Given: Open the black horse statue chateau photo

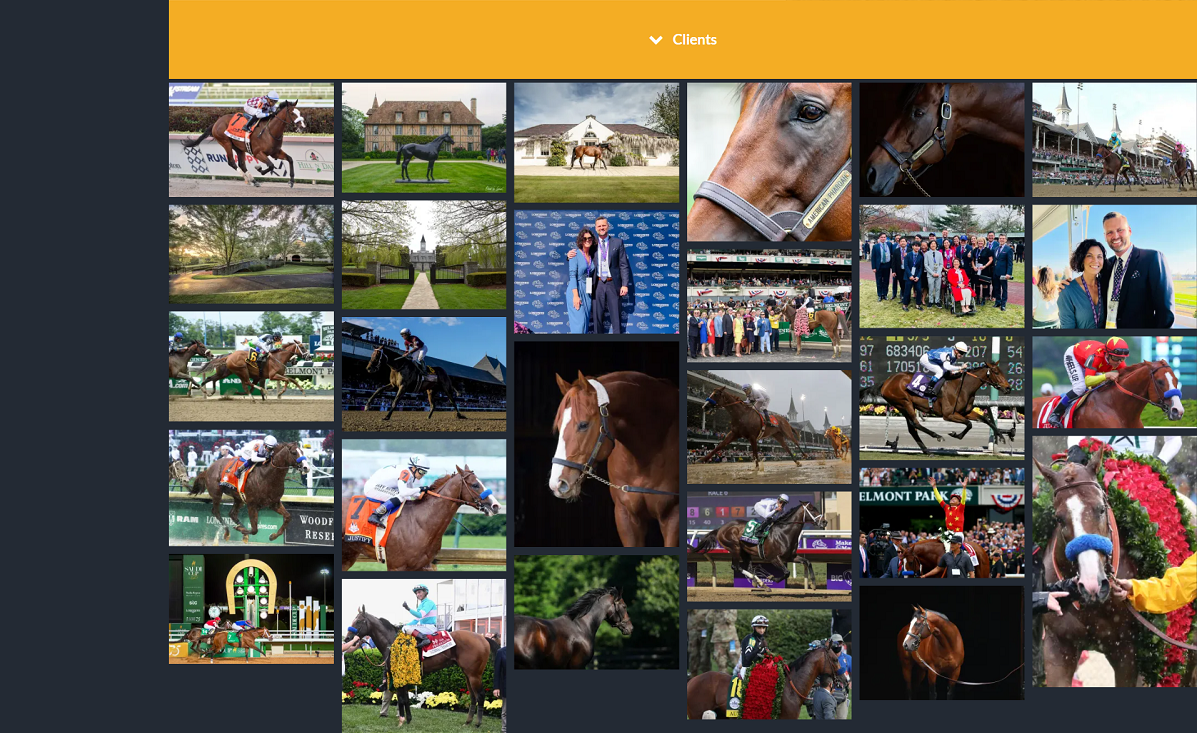Looking at the screenshot, I should pyautogui.click(x=424, y=138).
